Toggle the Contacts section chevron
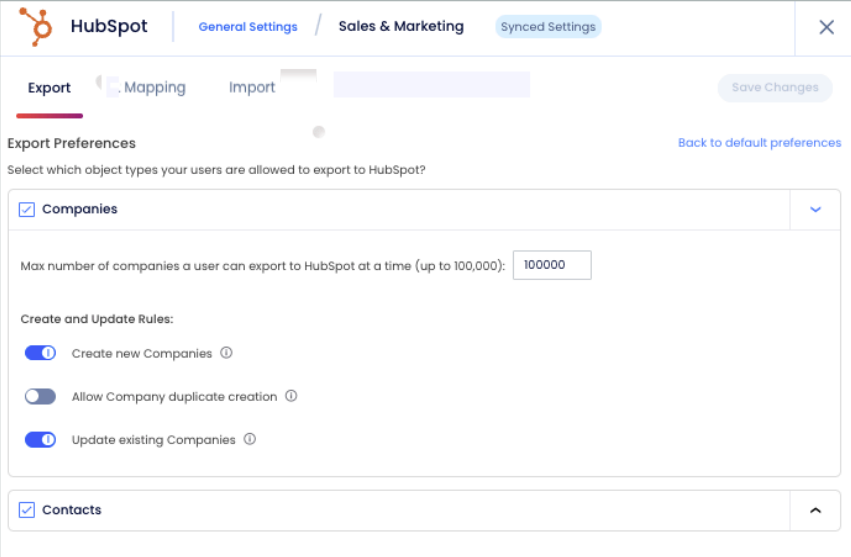Image resolution: width=851 pixels, height=557 pixels. click(x=815, y=511)
